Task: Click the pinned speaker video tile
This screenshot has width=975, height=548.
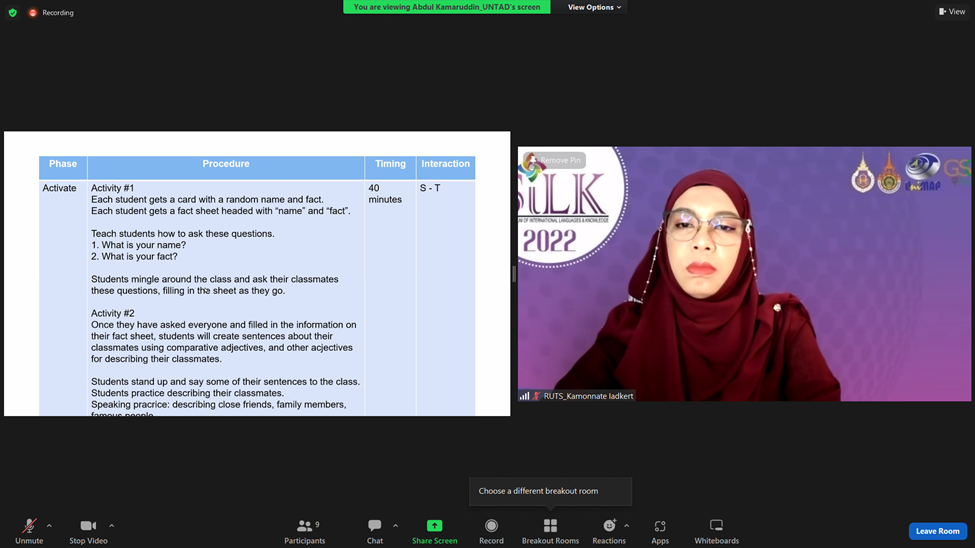Action: tap(744, 274)
